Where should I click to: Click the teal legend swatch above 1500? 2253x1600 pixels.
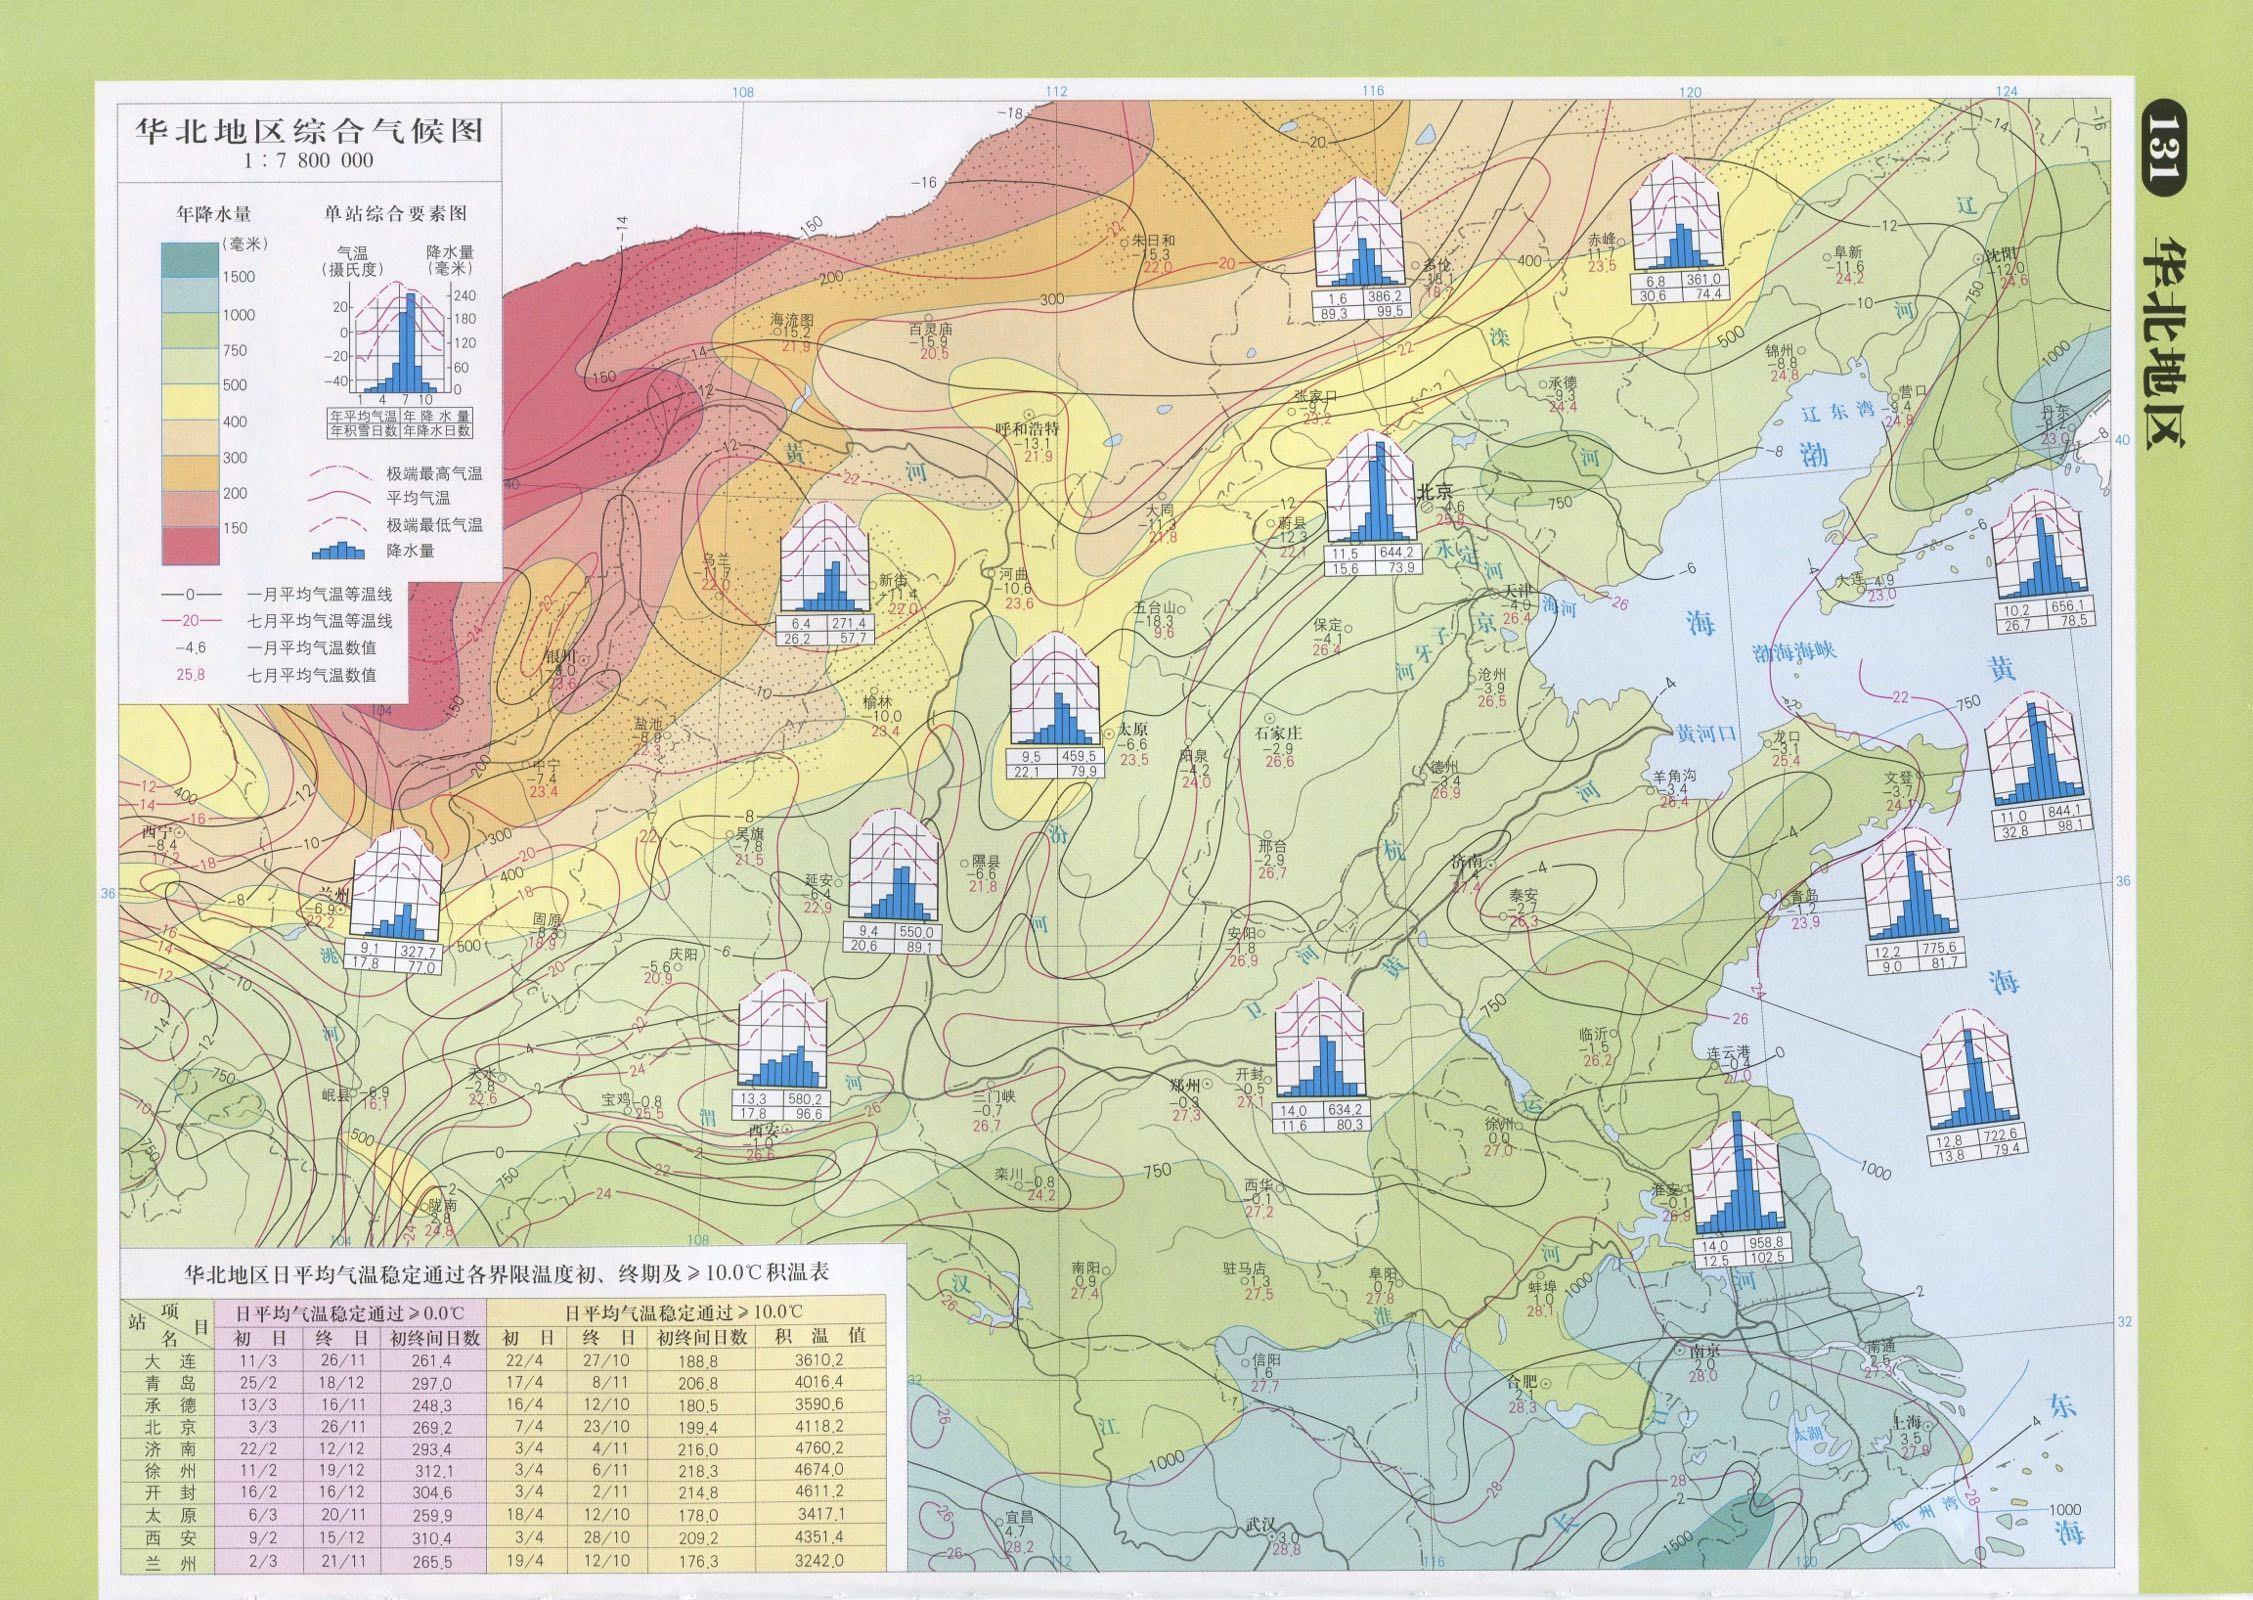[x=189, y=259]
